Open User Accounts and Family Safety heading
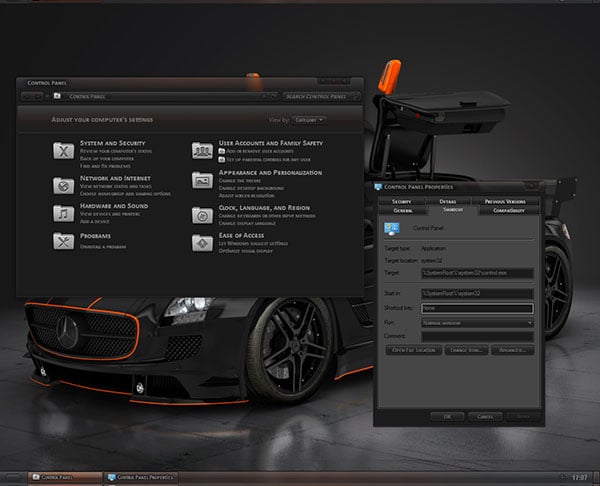 pos(271,143)
